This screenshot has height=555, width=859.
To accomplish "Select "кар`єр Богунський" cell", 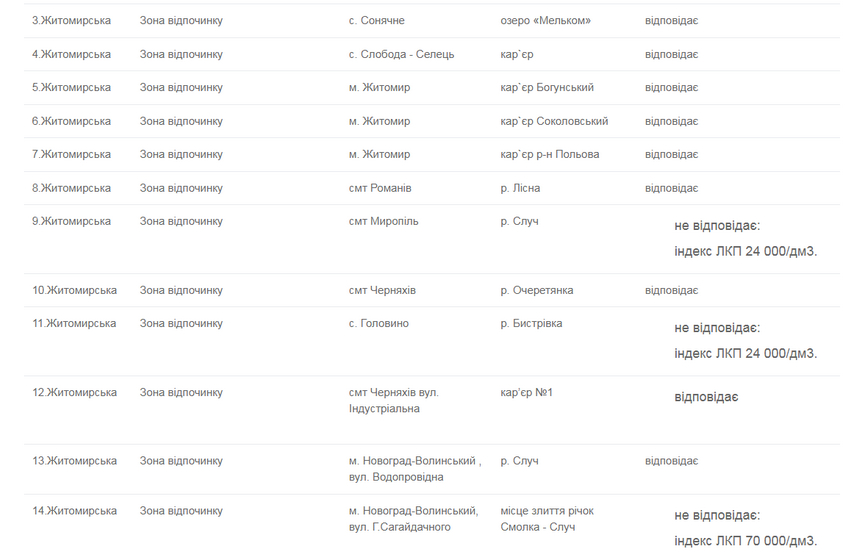I will click(x=549, y=88).
